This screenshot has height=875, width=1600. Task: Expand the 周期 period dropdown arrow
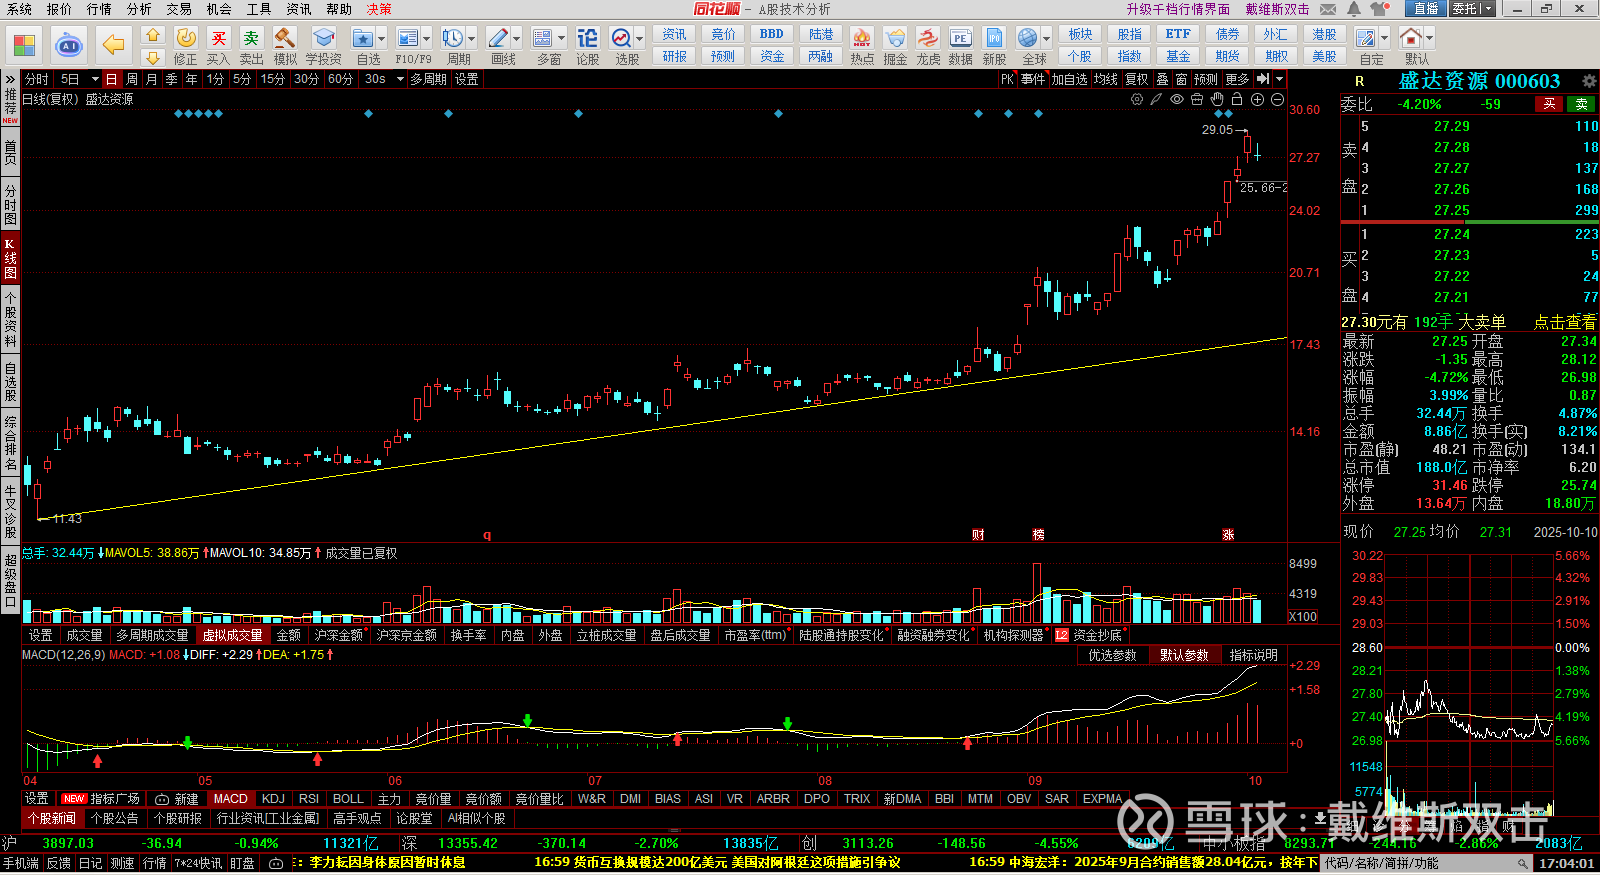click(472, 38)
